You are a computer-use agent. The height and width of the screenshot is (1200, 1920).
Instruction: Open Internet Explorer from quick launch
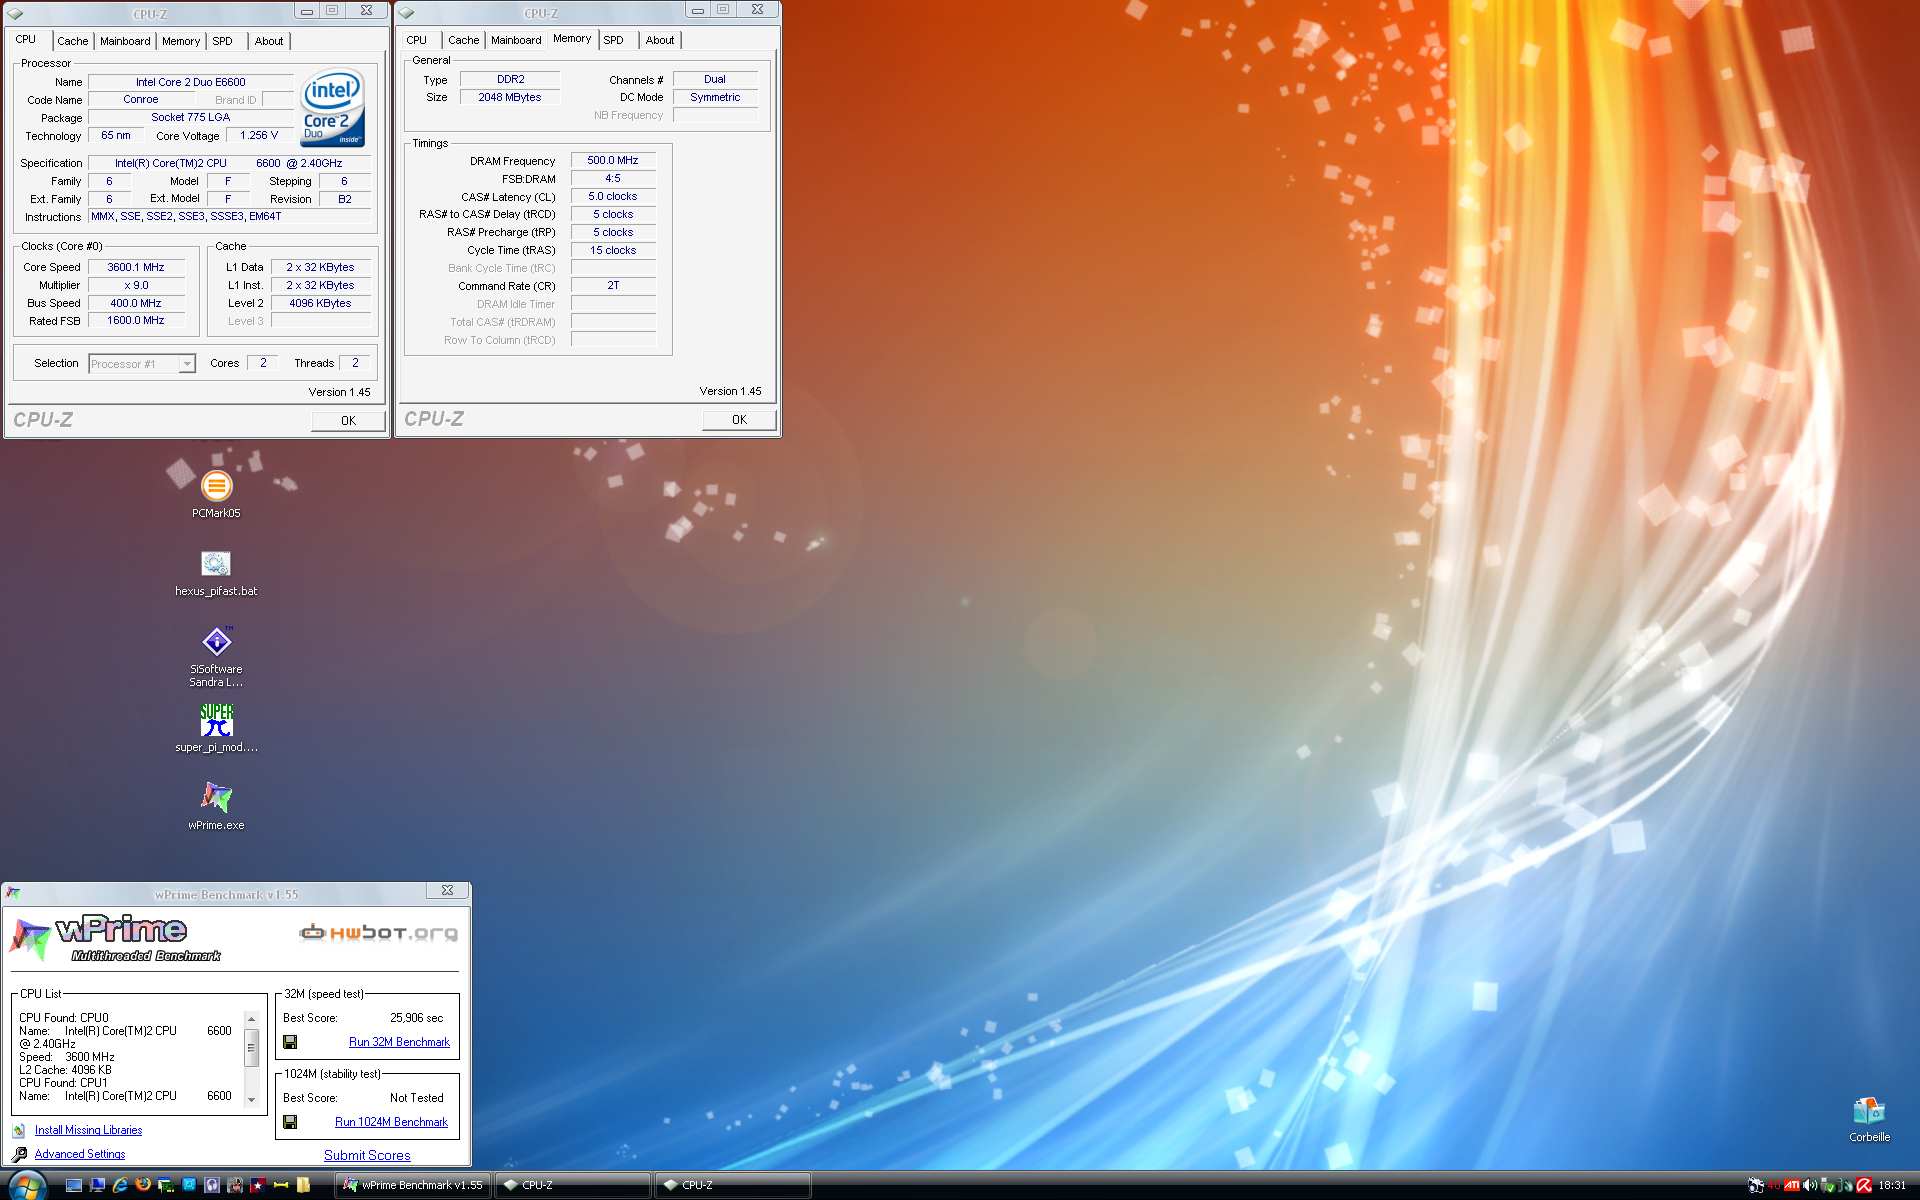point(120,1185)
